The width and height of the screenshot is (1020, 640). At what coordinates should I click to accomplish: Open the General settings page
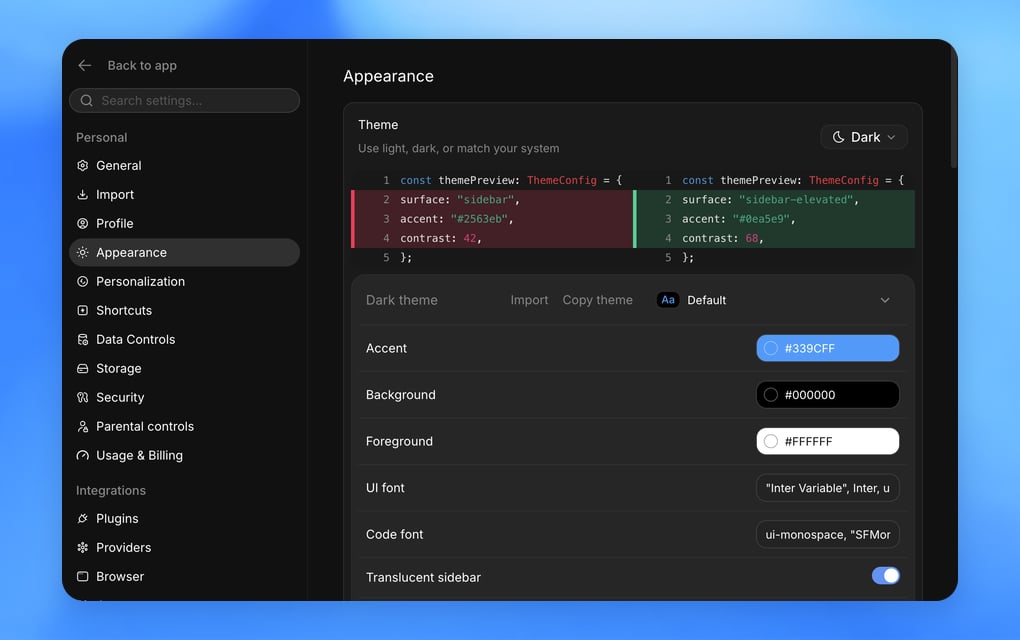(x=184, y=165)
